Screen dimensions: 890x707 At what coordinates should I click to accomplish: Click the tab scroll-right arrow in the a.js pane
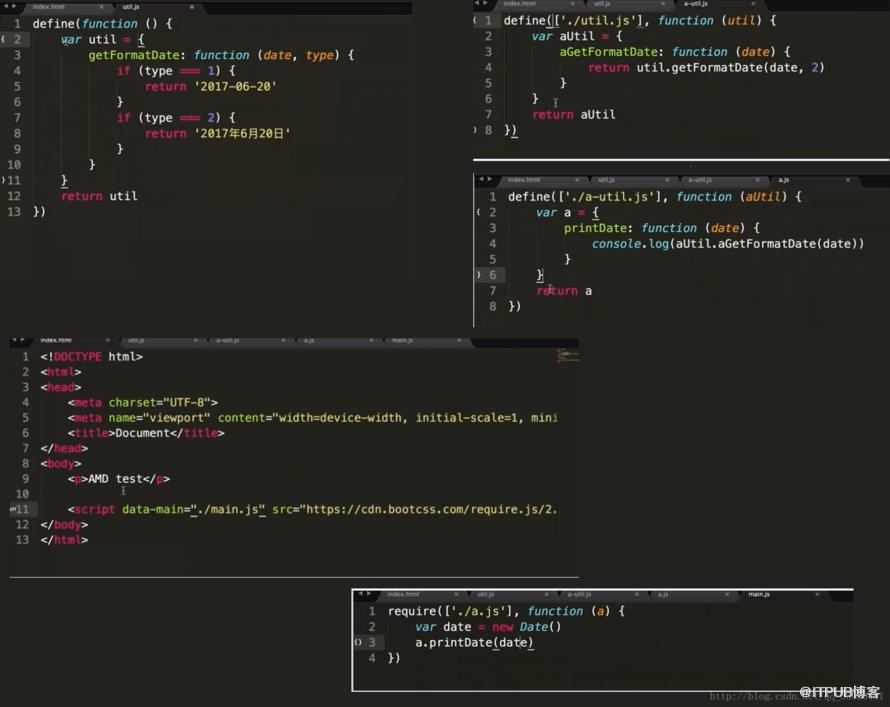point(489,179)
